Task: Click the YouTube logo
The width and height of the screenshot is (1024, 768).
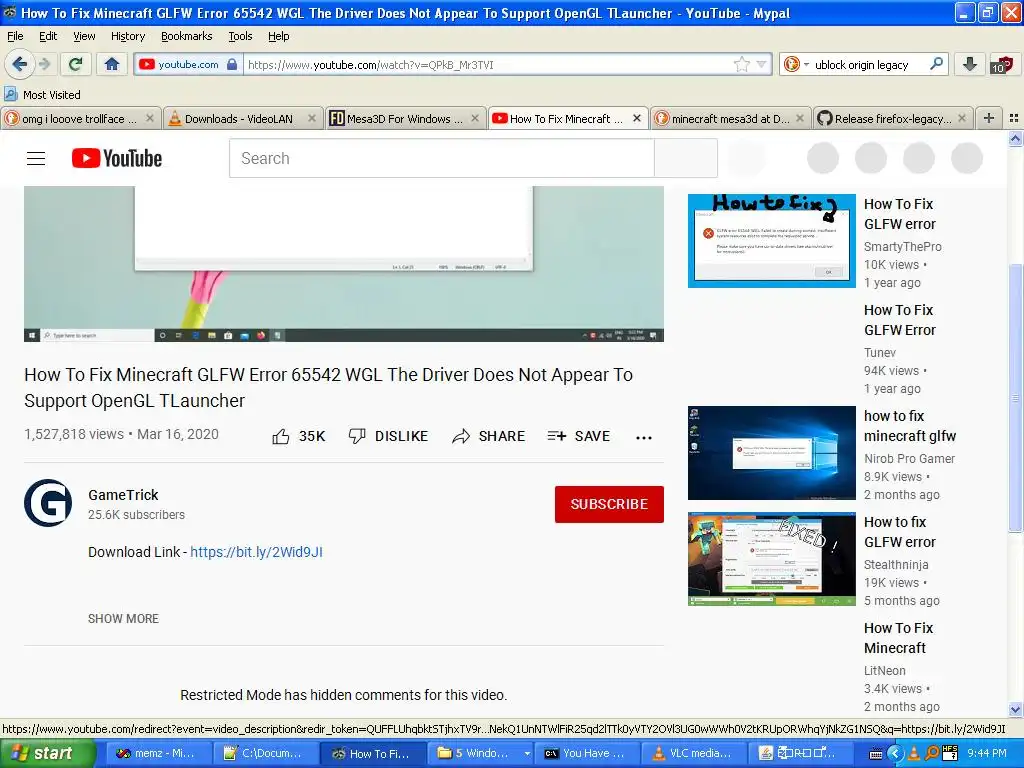Action: [x=116, y=158]
